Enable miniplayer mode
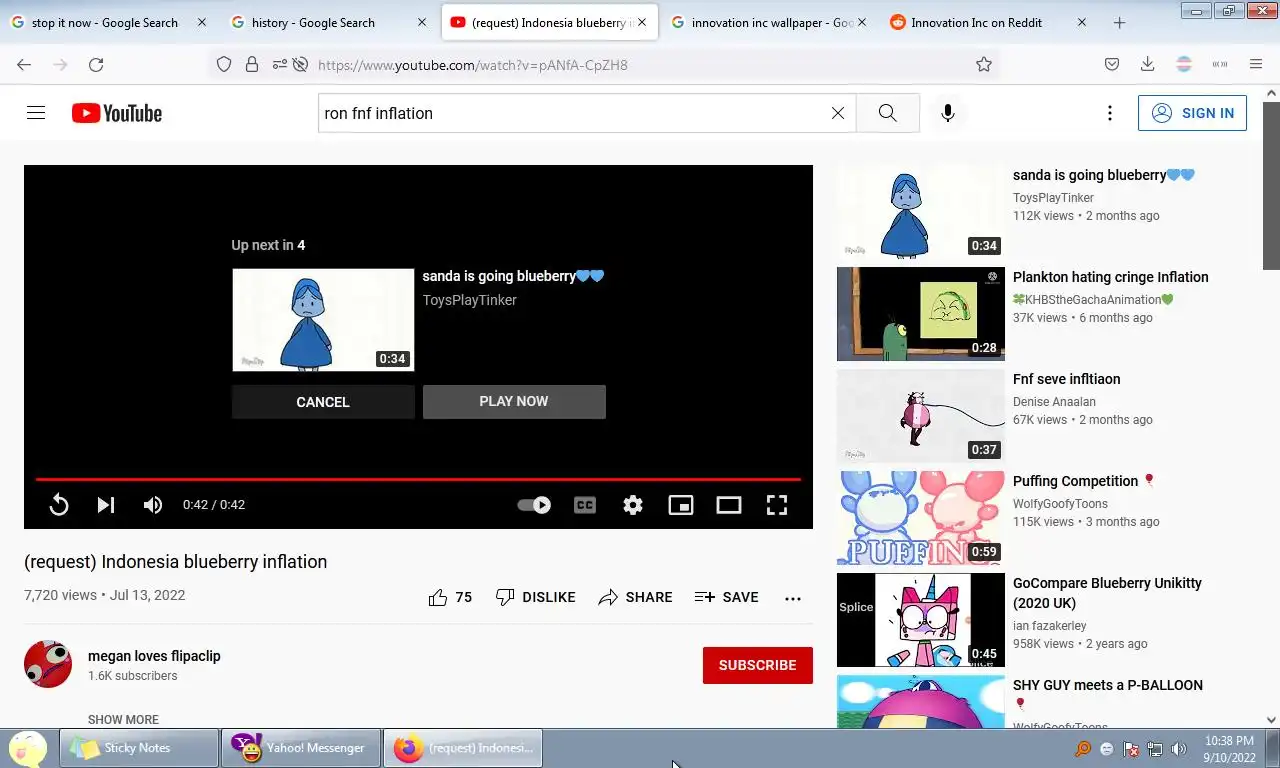This screenshot has height=768, width=1280. pyautogui.click(x=681, y=505)
